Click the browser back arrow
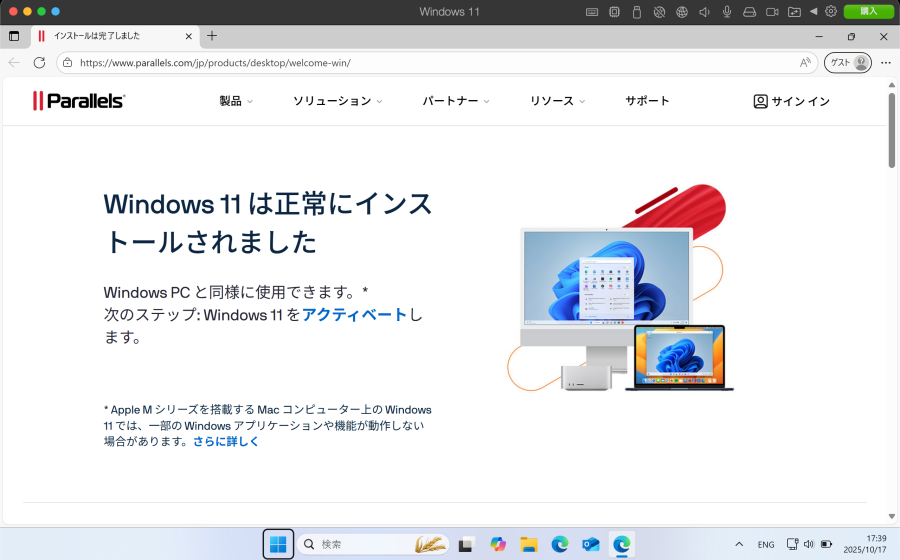The width and height of the screenshot is (900, 560). coord(14,63)
